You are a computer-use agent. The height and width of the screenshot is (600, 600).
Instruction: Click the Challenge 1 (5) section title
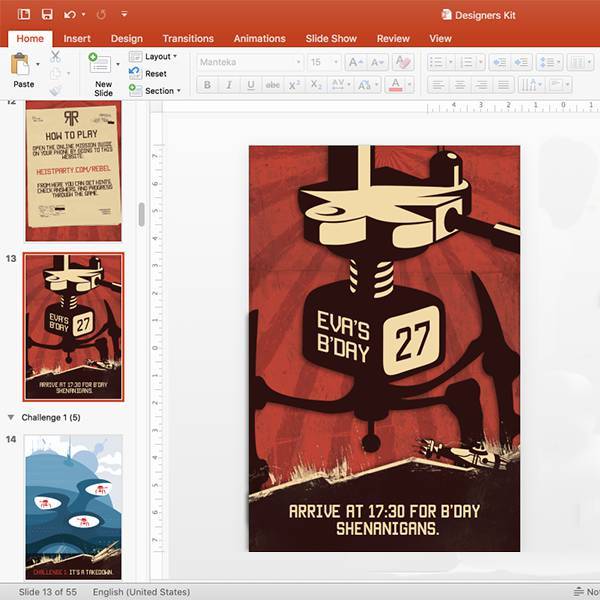tap(51, 417)
